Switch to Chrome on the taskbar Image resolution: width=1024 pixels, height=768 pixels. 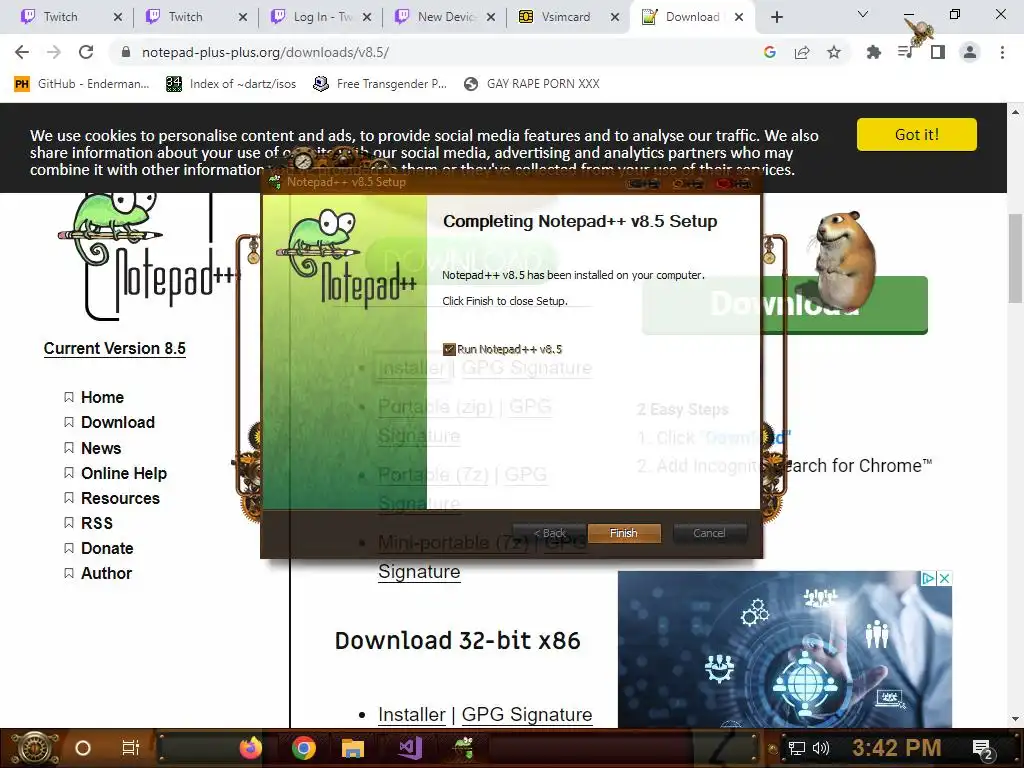click(304, 748)
